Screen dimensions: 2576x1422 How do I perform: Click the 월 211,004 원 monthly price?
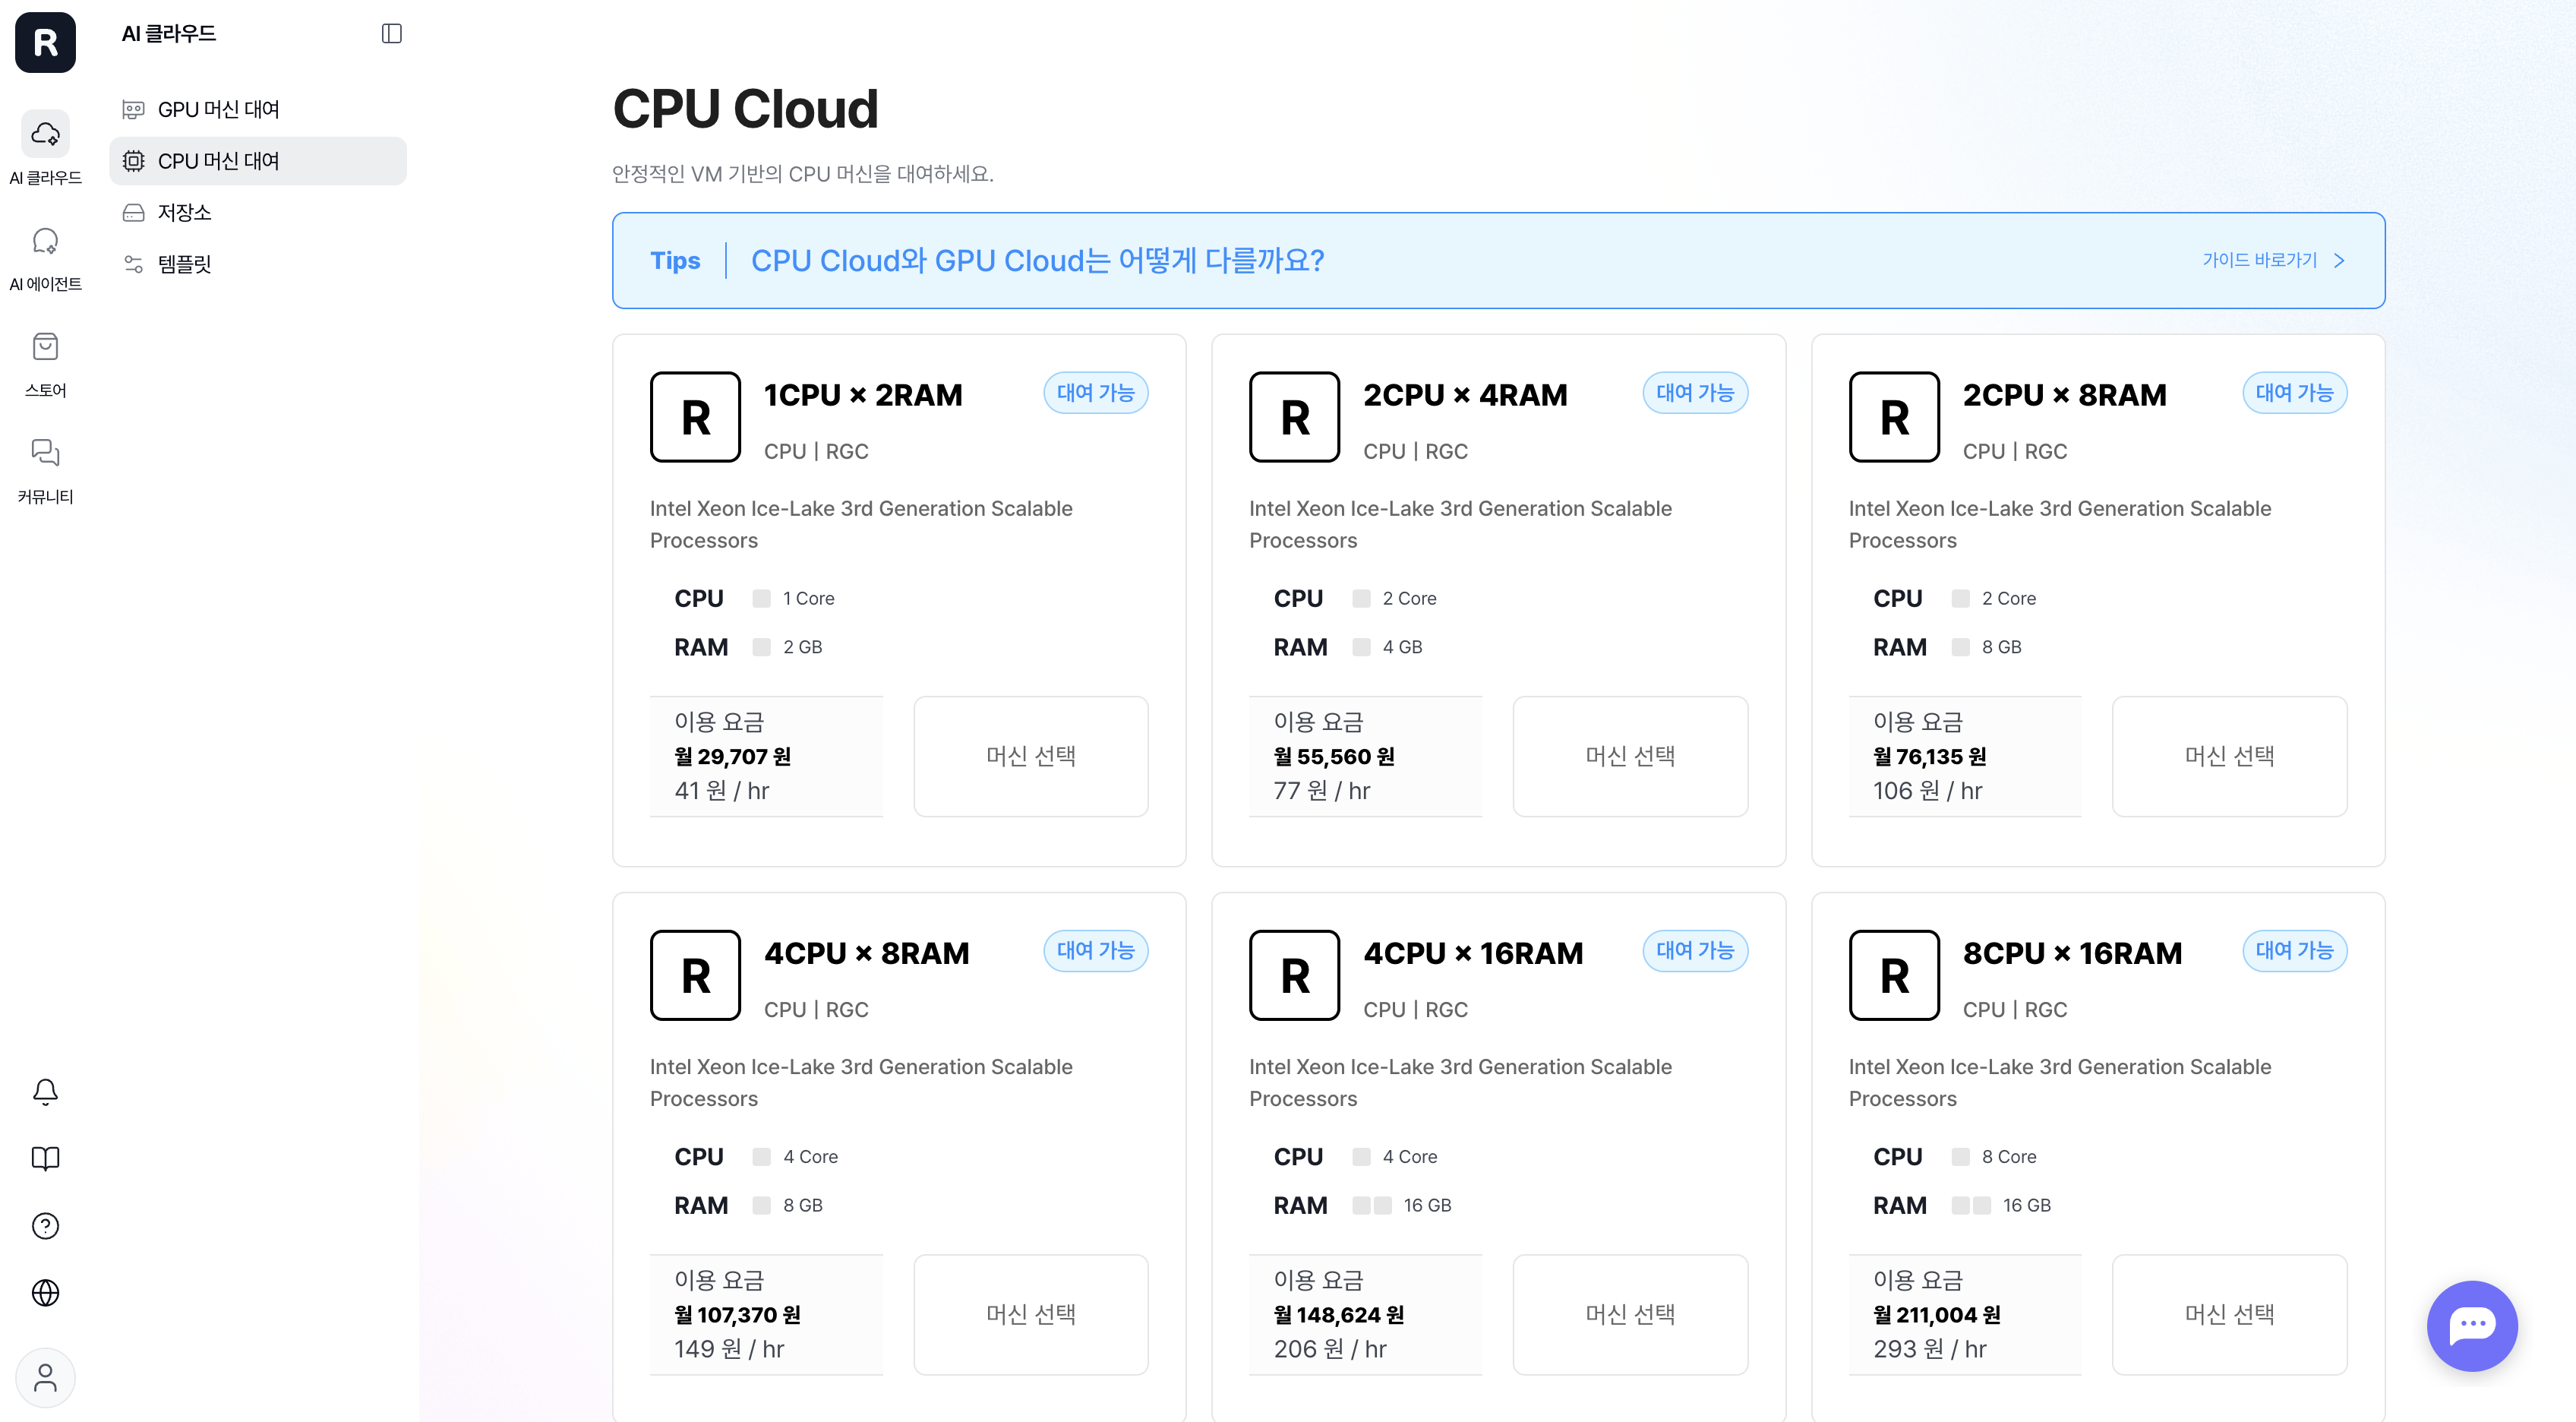click(1936, 1314)
